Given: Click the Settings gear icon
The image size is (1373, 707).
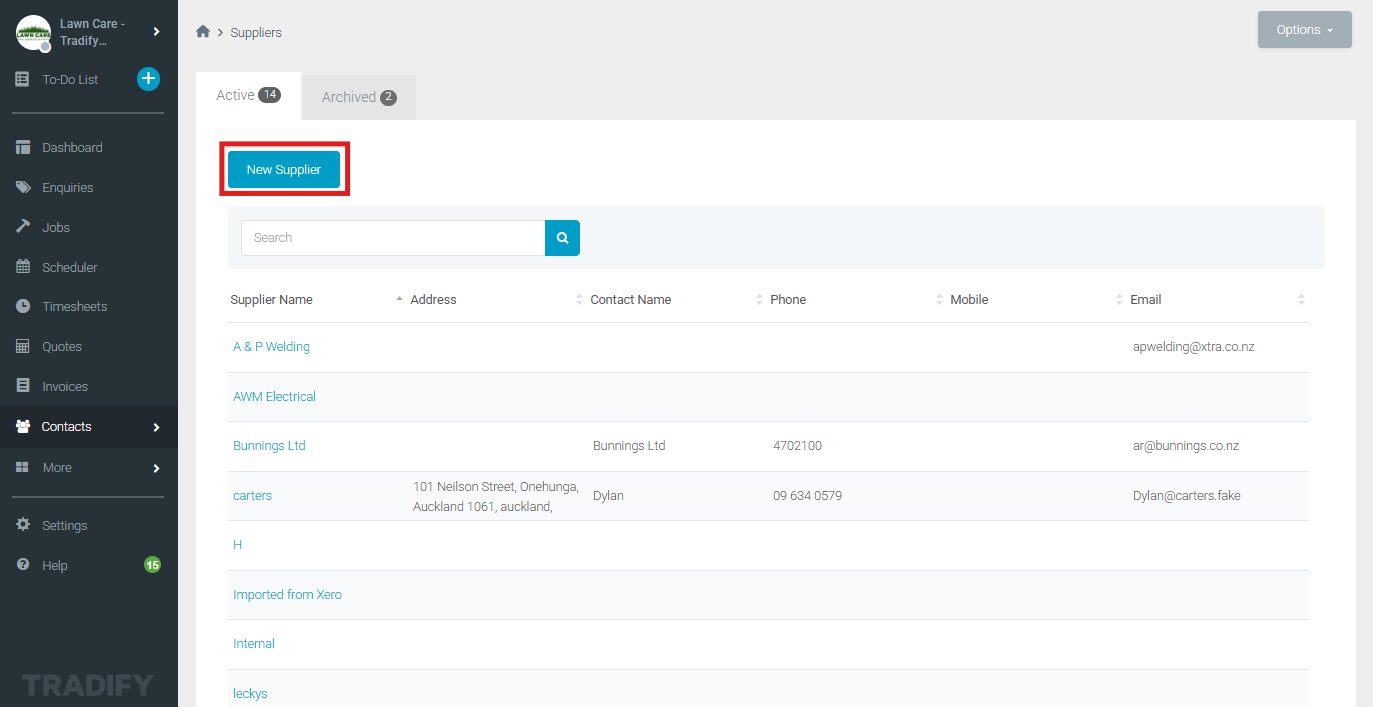Looking at the screenshot, I should tap(23, 525).
